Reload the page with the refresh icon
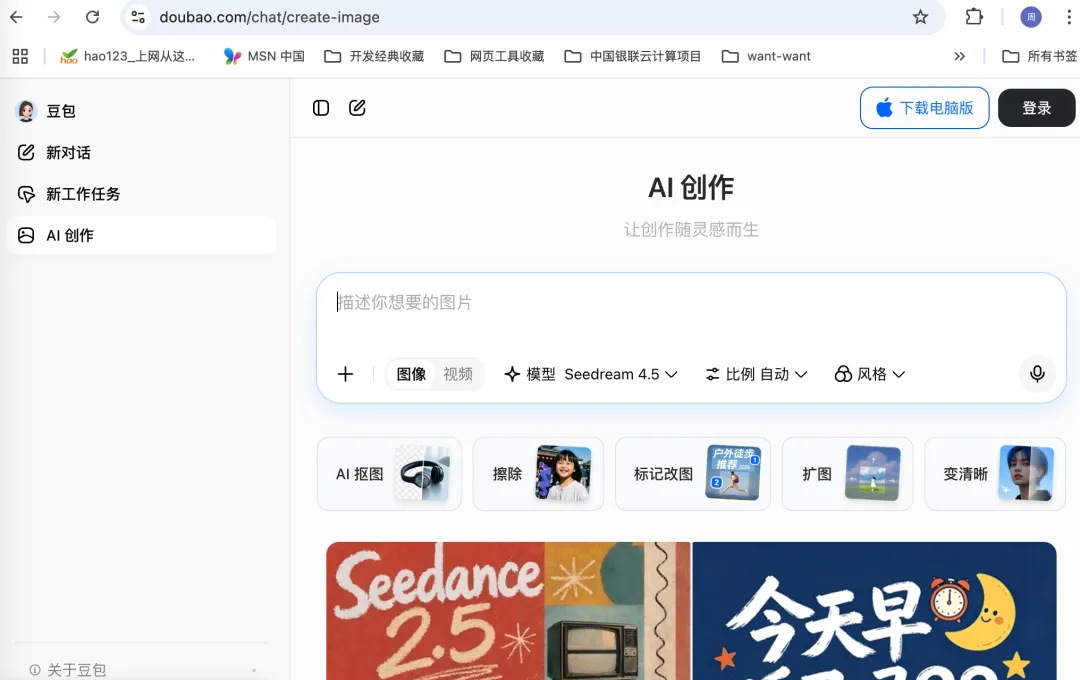 tap(92, 17)
